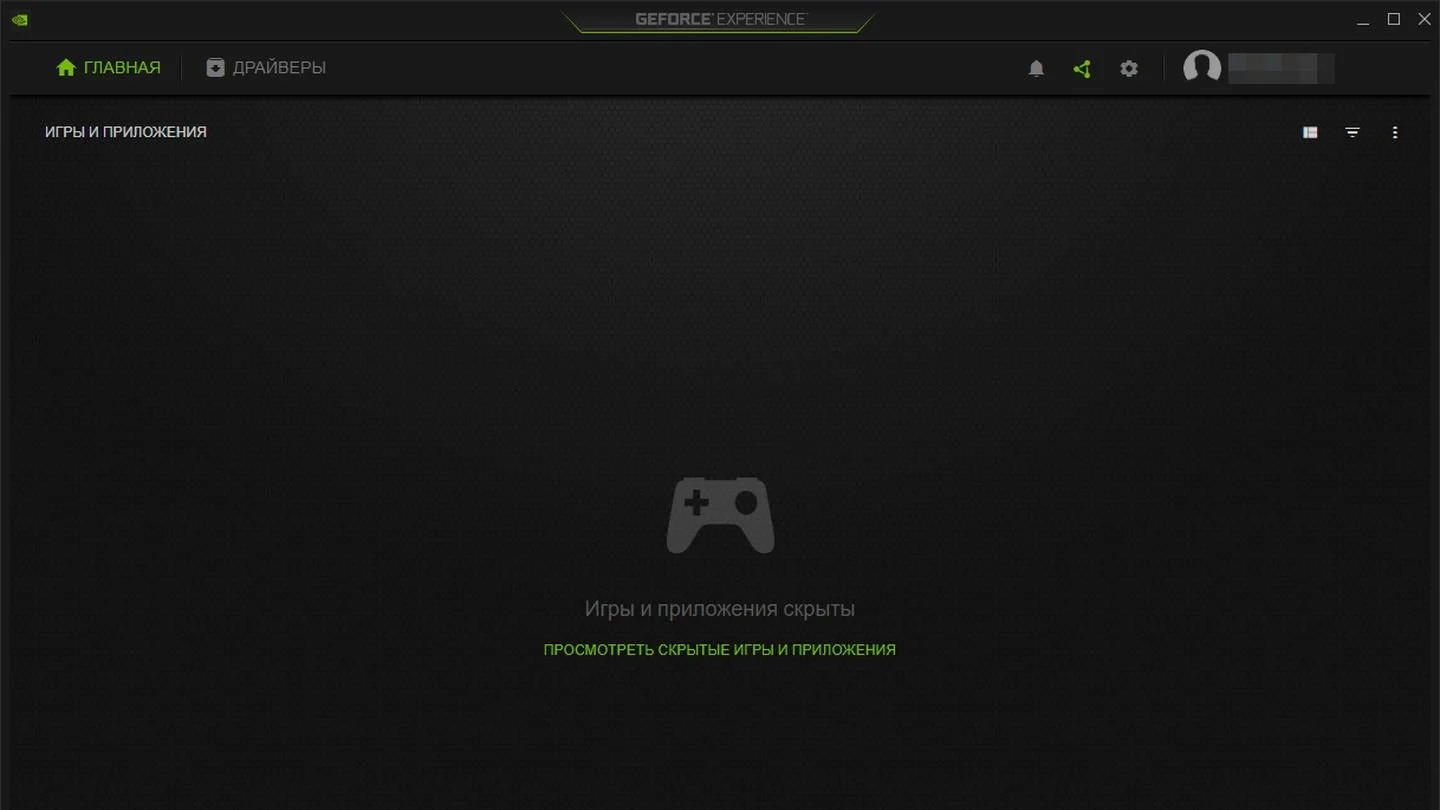
Task: Click the NVIDIA logo icon in title bar
Action: pos(19,19)
